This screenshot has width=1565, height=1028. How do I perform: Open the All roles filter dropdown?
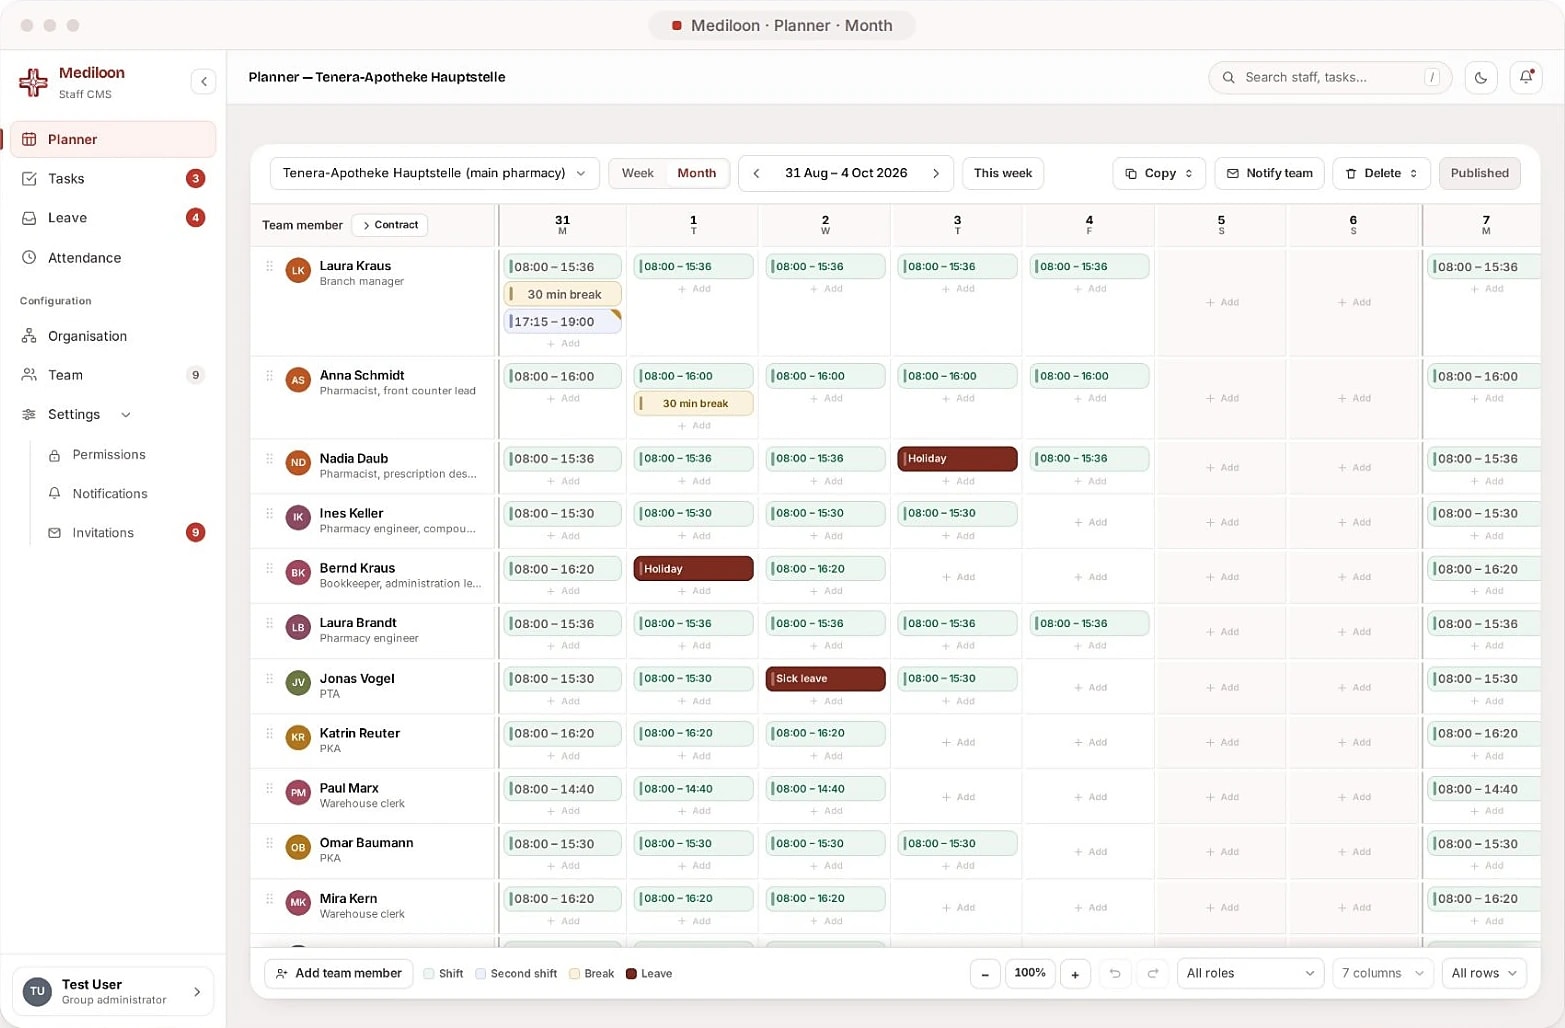(x=1250, y=973)
